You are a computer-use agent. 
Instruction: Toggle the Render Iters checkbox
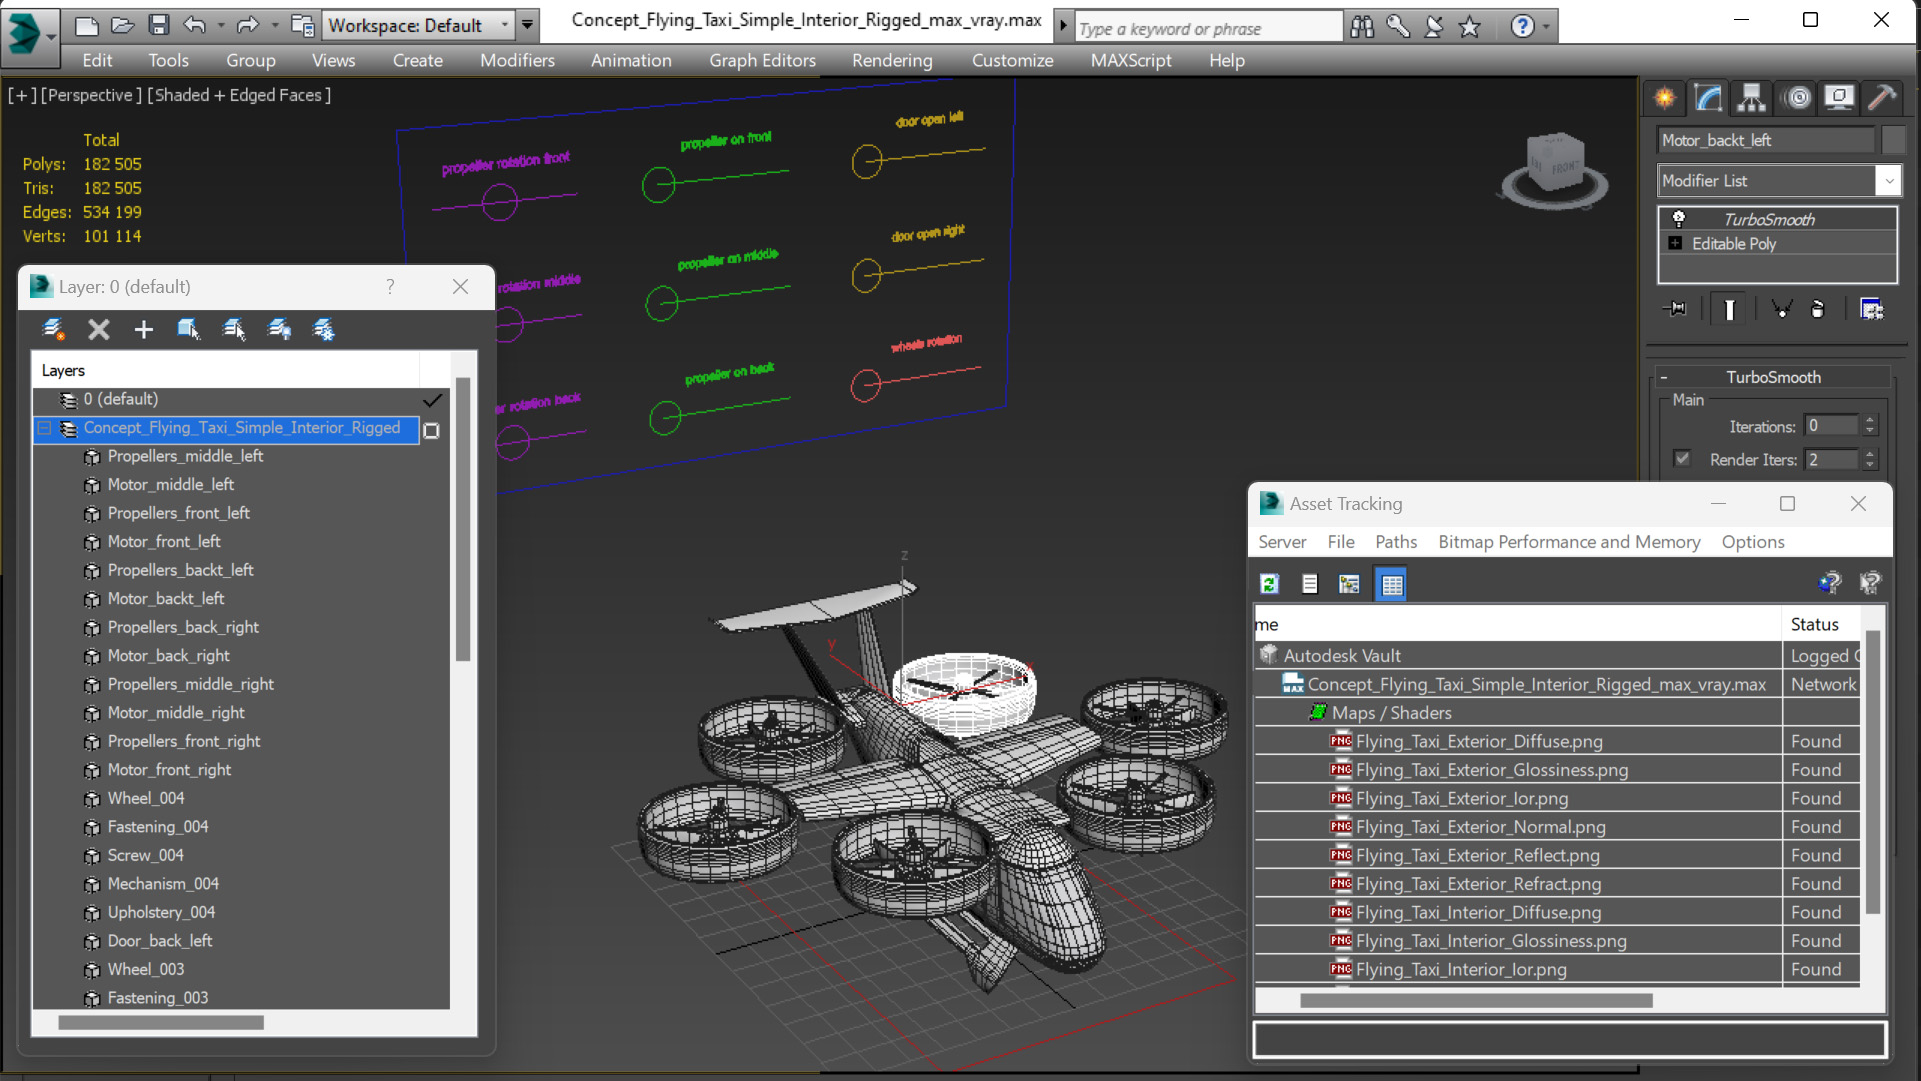tap(1682, 458)
